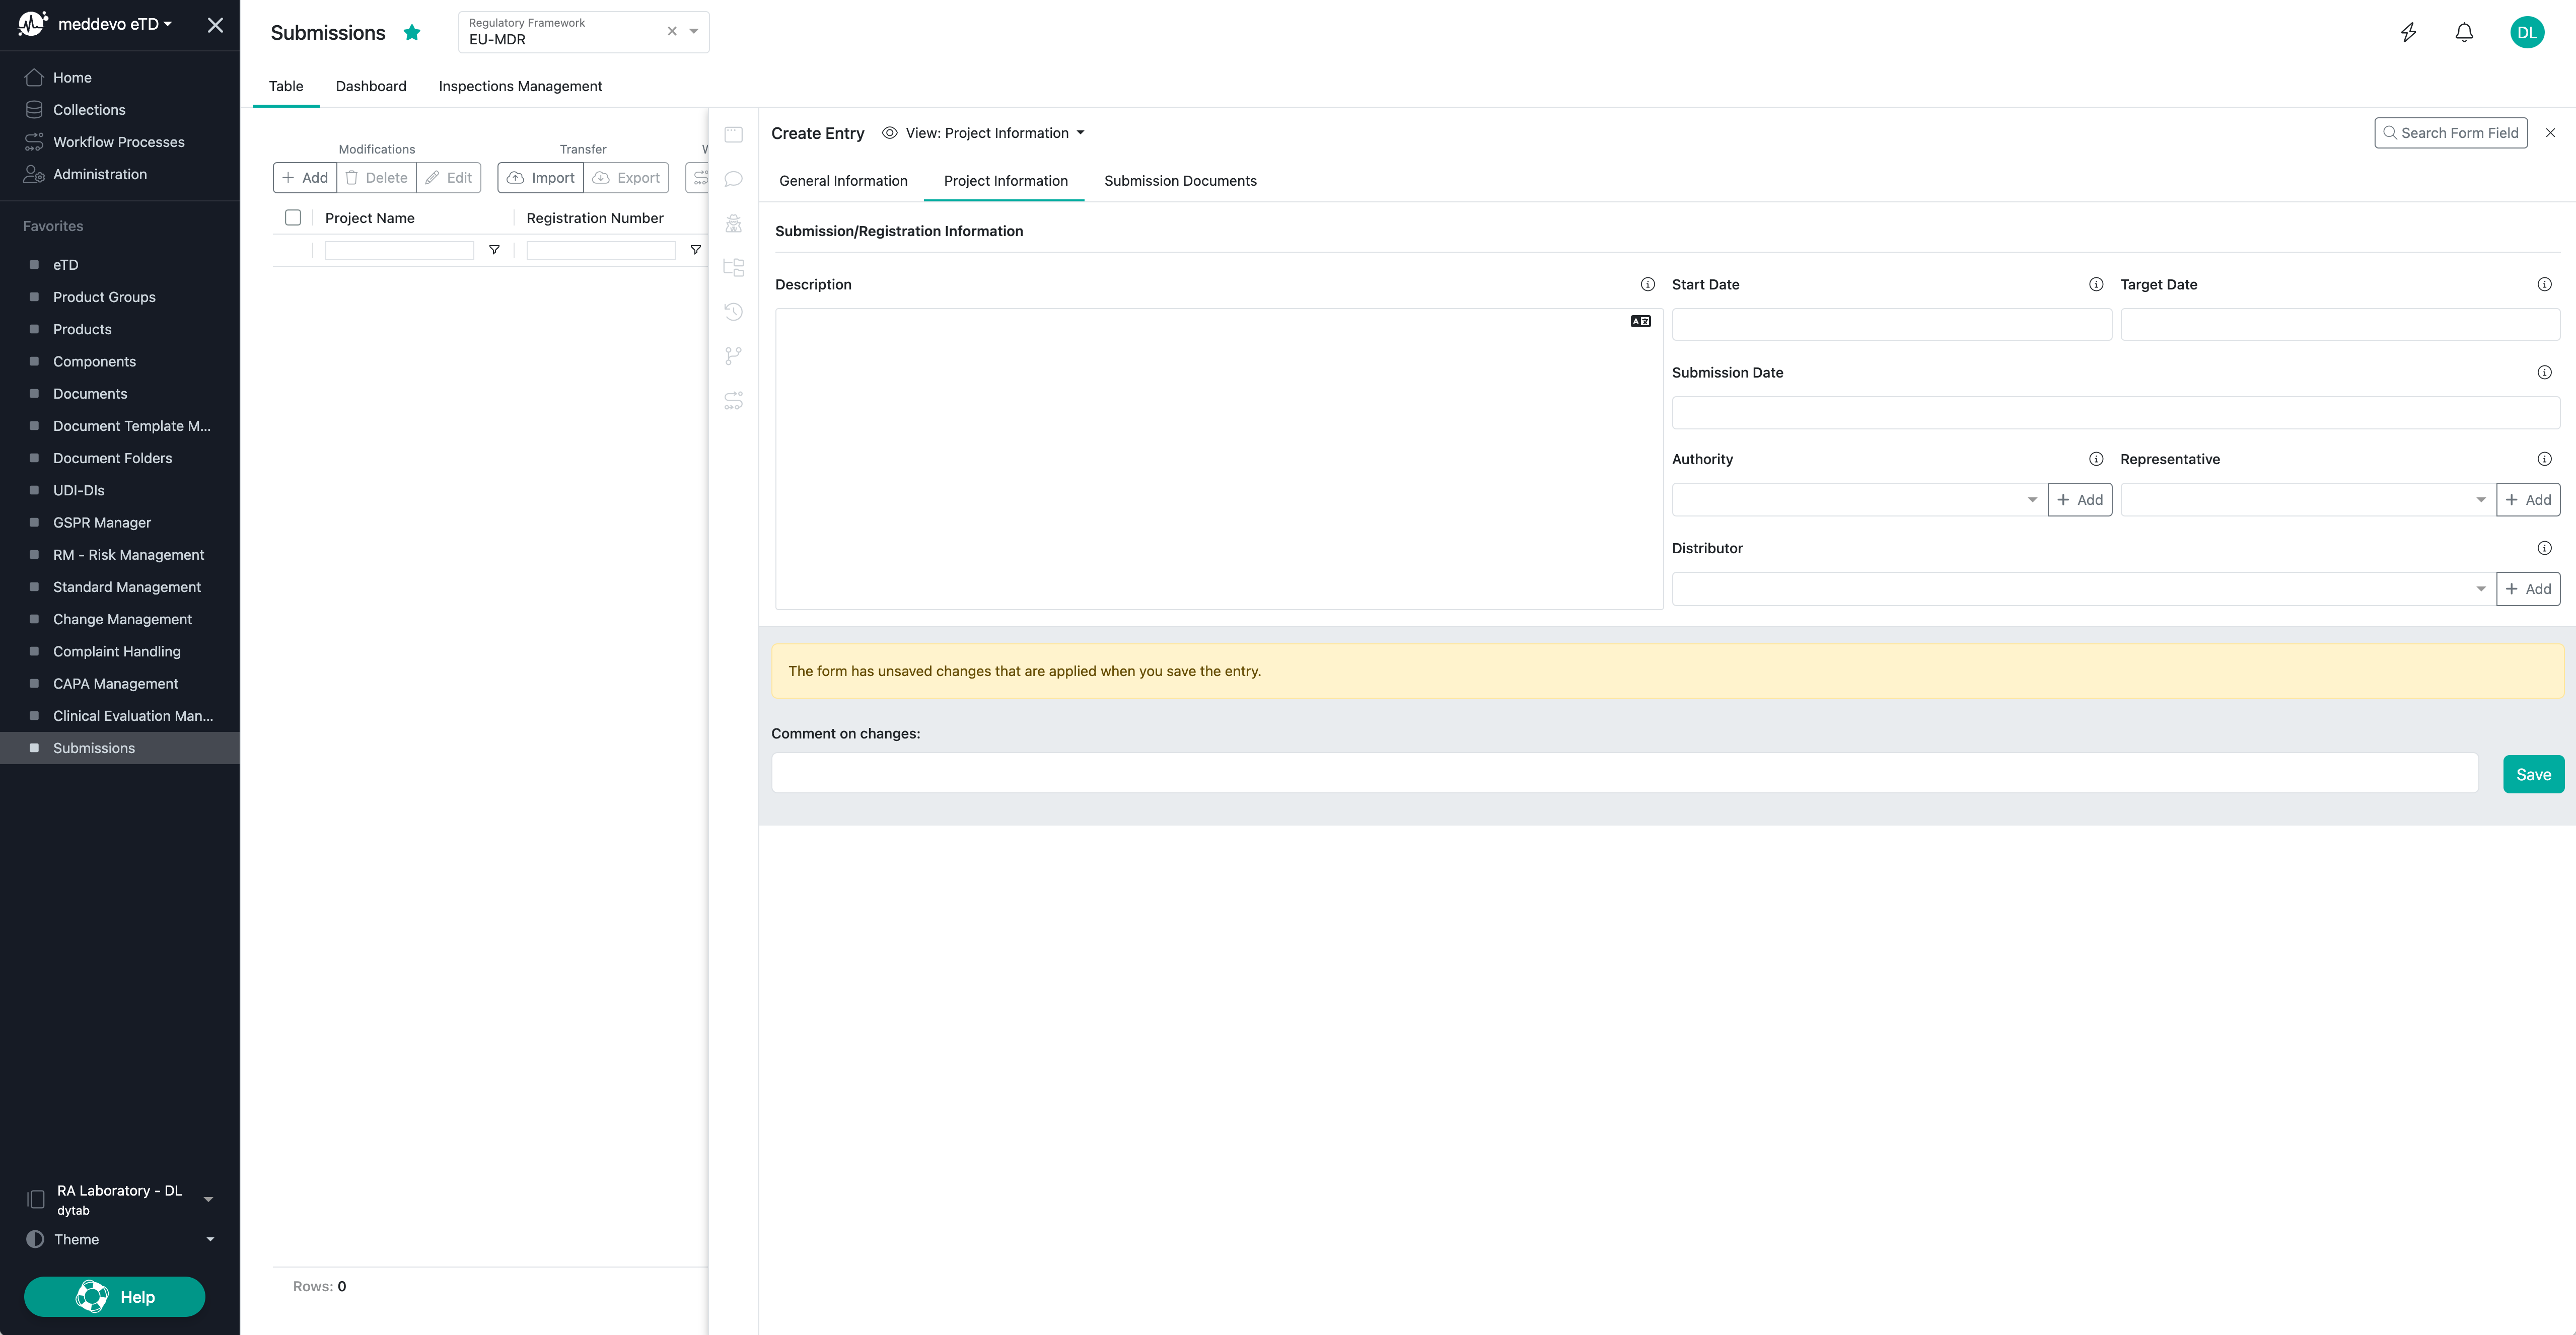Open the notifications bell
Image resolution: width=2576 pixels, height=1335 pixels.
point(2464,32)
